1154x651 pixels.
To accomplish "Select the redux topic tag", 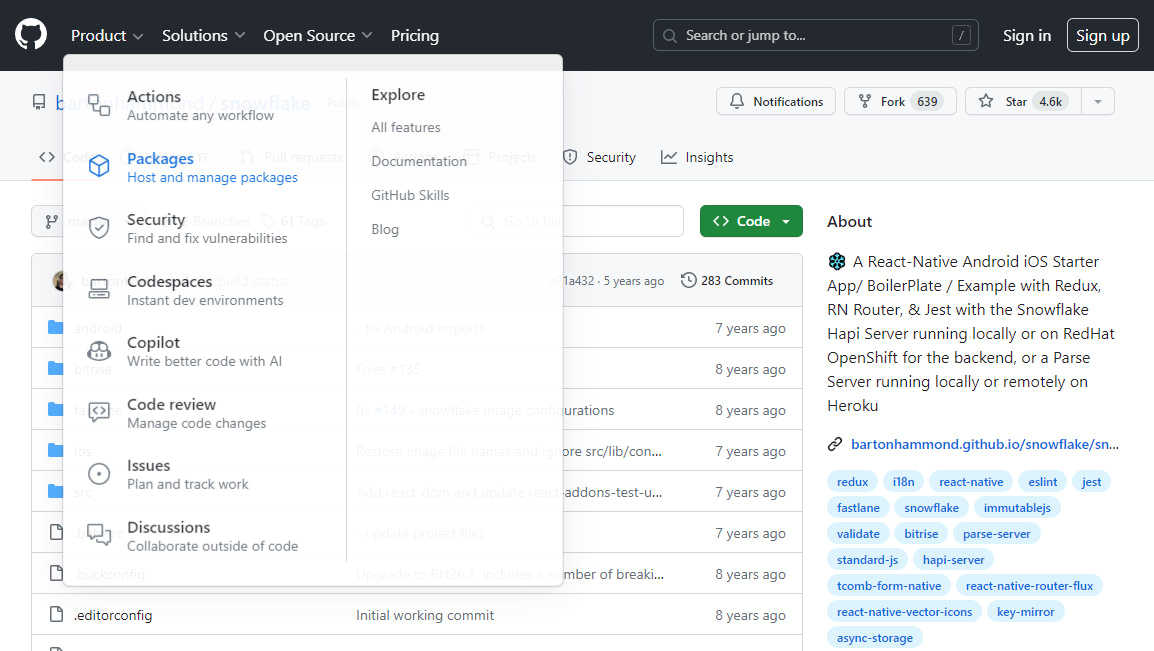I will click(852, 481).
